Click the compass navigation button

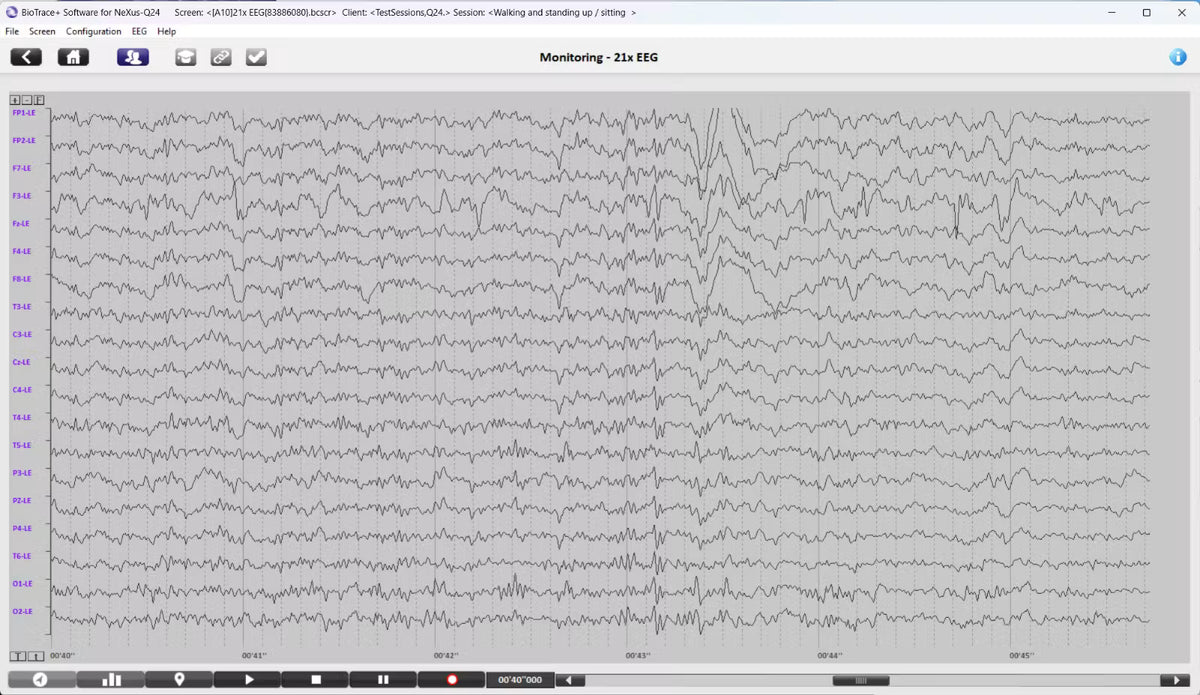click(x=41, y=679)
